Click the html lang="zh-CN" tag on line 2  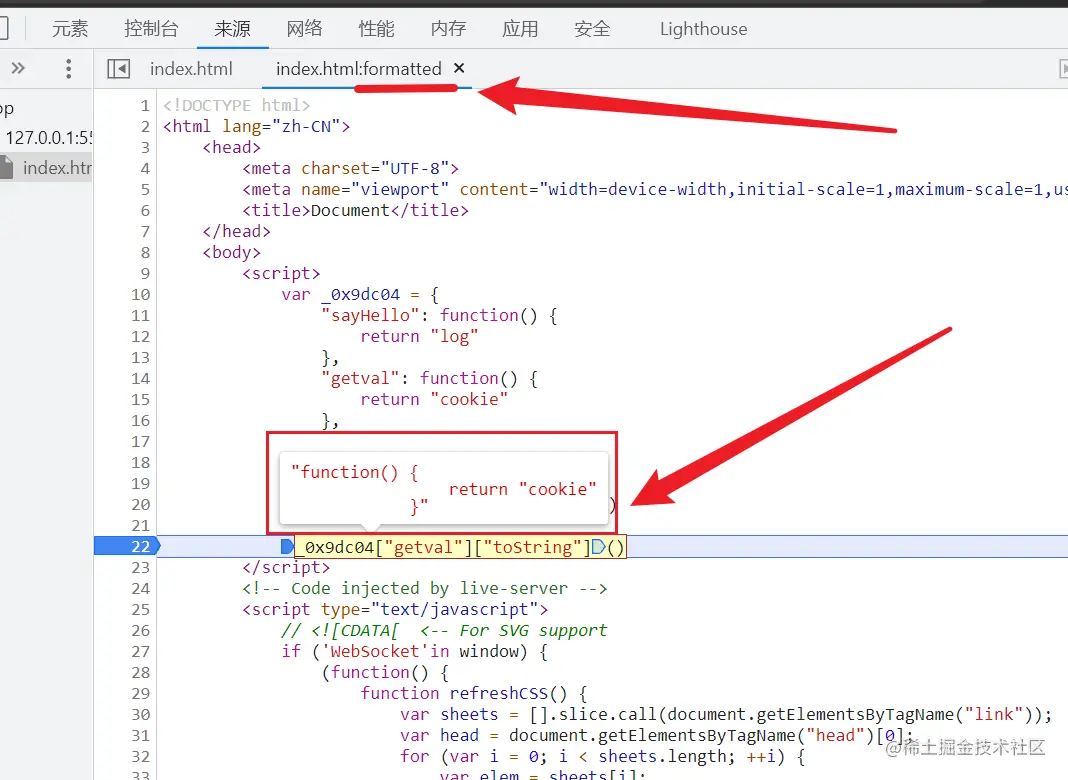point(257,126)
